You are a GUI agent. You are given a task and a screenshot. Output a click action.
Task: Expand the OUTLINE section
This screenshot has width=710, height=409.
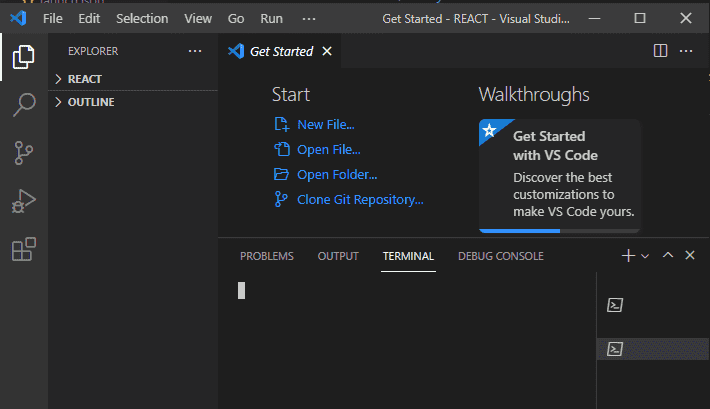(x=90, y=102)
